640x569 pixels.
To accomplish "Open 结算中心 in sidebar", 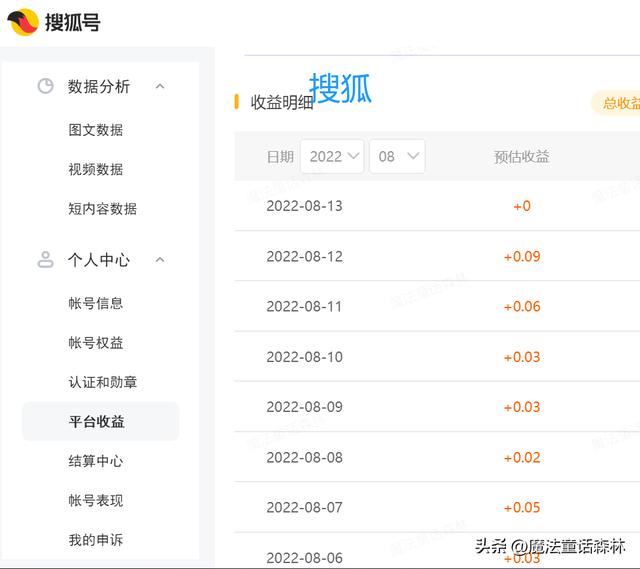I will click(x=96, y=461).
